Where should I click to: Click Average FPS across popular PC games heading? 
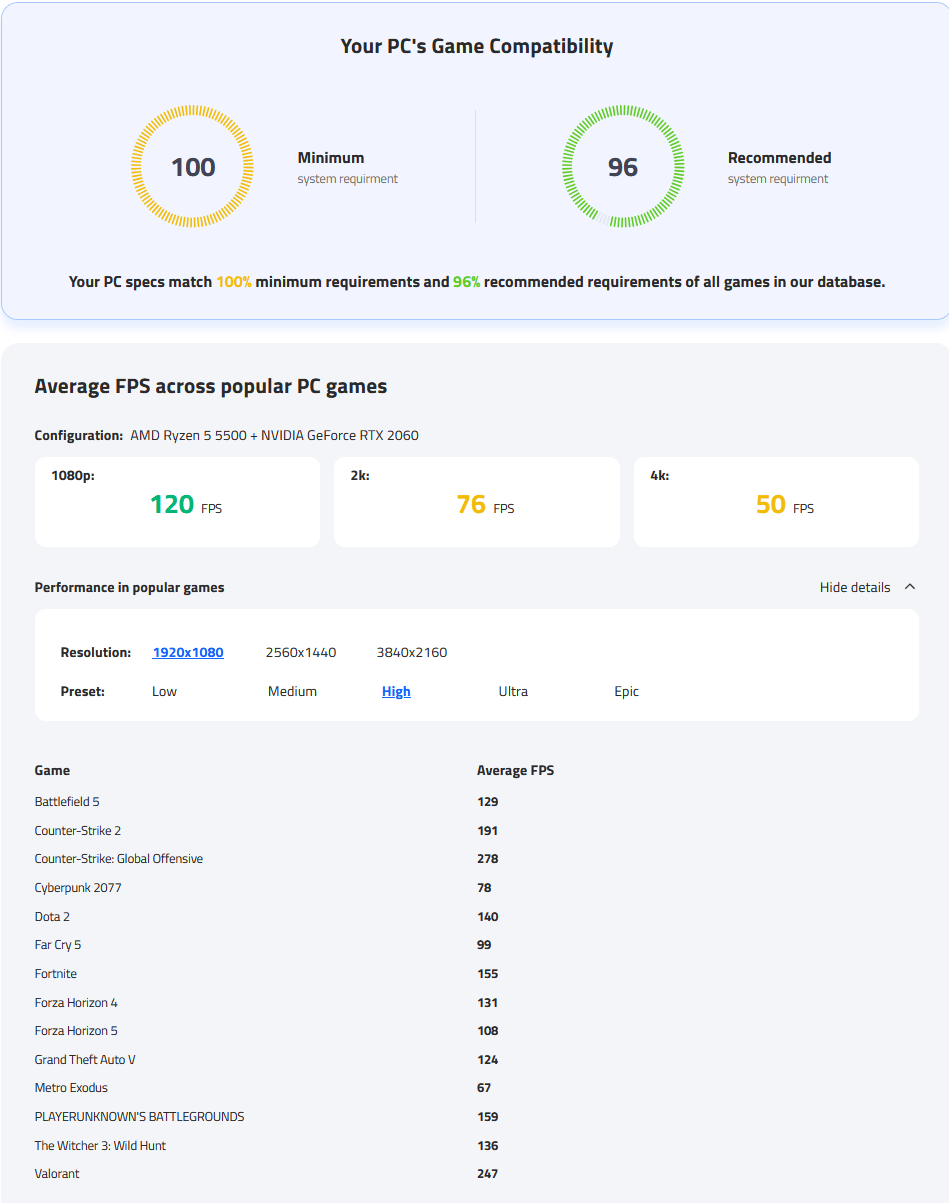click(211, 386)
